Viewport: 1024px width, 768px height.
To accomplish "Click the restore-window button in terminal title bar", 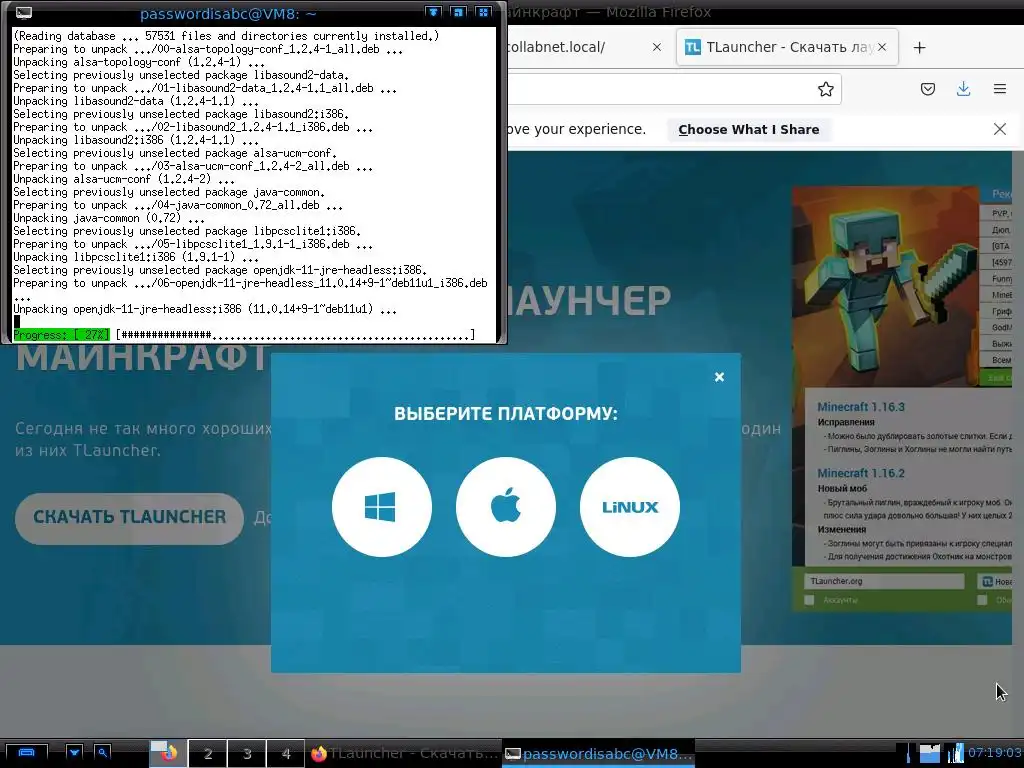I will [x=458, y=12].
